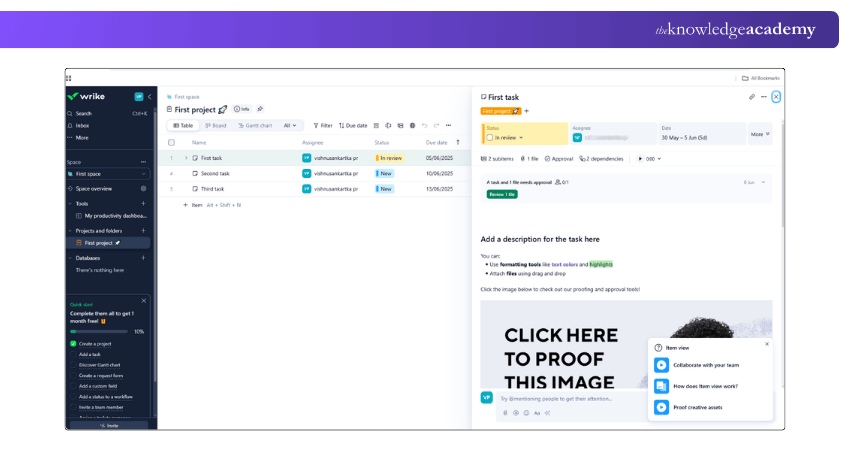Add a new project via Projects and folders plus

pyautogui.click(x=143, y=231)
